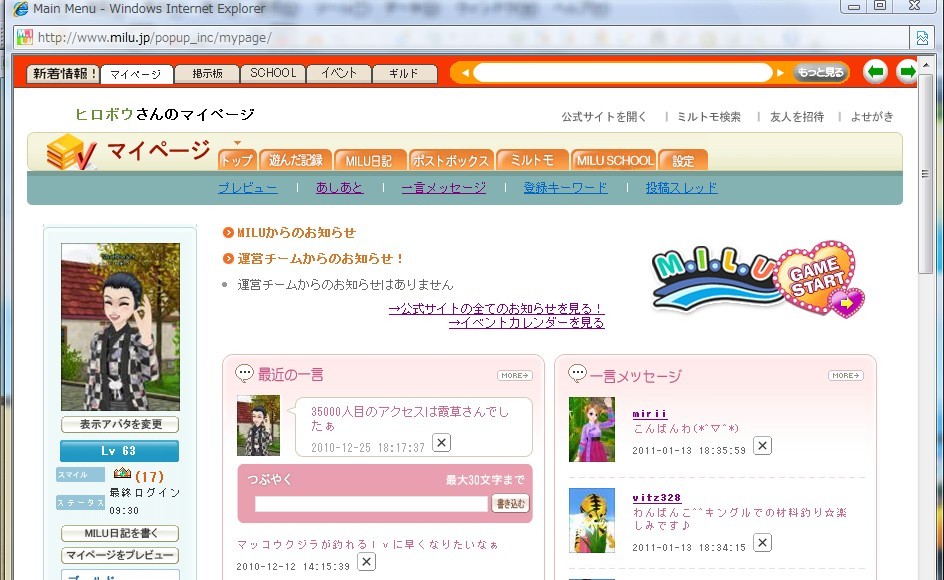Click mirii's avatar thumbnail

[591, 429]
